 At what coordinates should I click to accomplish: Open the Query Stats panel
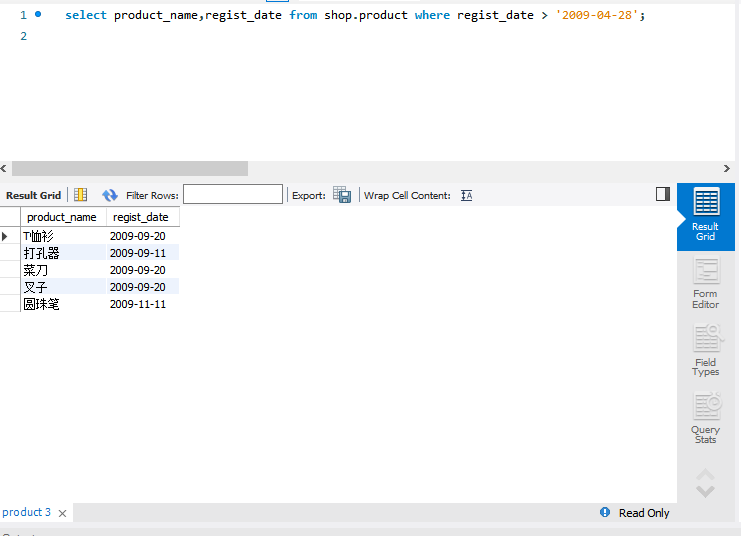pos(706,418)
